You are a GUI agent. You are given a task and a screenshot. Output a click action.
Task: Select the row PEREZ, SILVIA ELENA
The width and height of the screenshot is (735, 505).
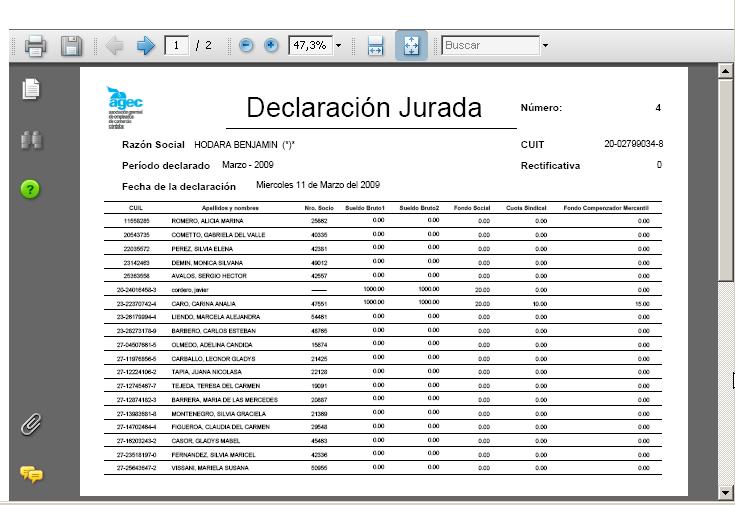383,249
